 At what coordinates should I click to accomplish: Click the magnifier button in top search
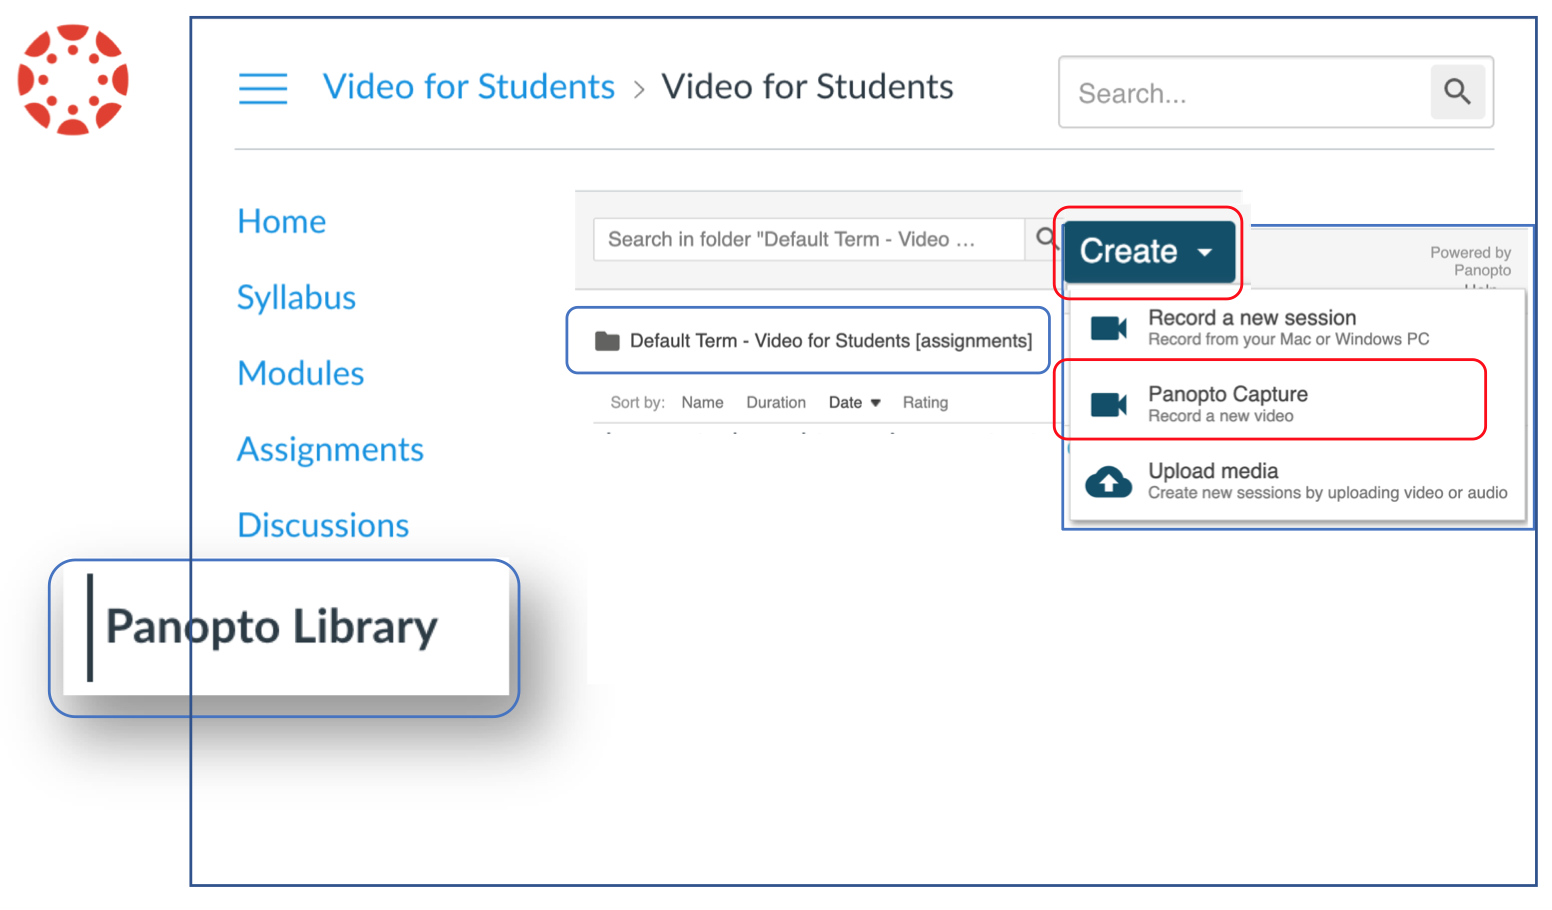tap(1457, 92)
